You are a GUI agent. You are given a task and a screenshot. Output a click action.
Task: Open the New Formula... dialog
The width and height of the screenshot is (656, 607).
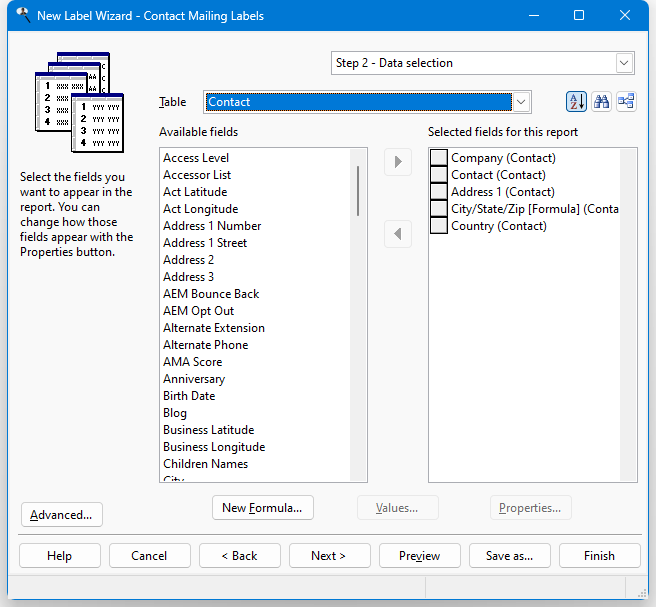(x=262, y=508)
